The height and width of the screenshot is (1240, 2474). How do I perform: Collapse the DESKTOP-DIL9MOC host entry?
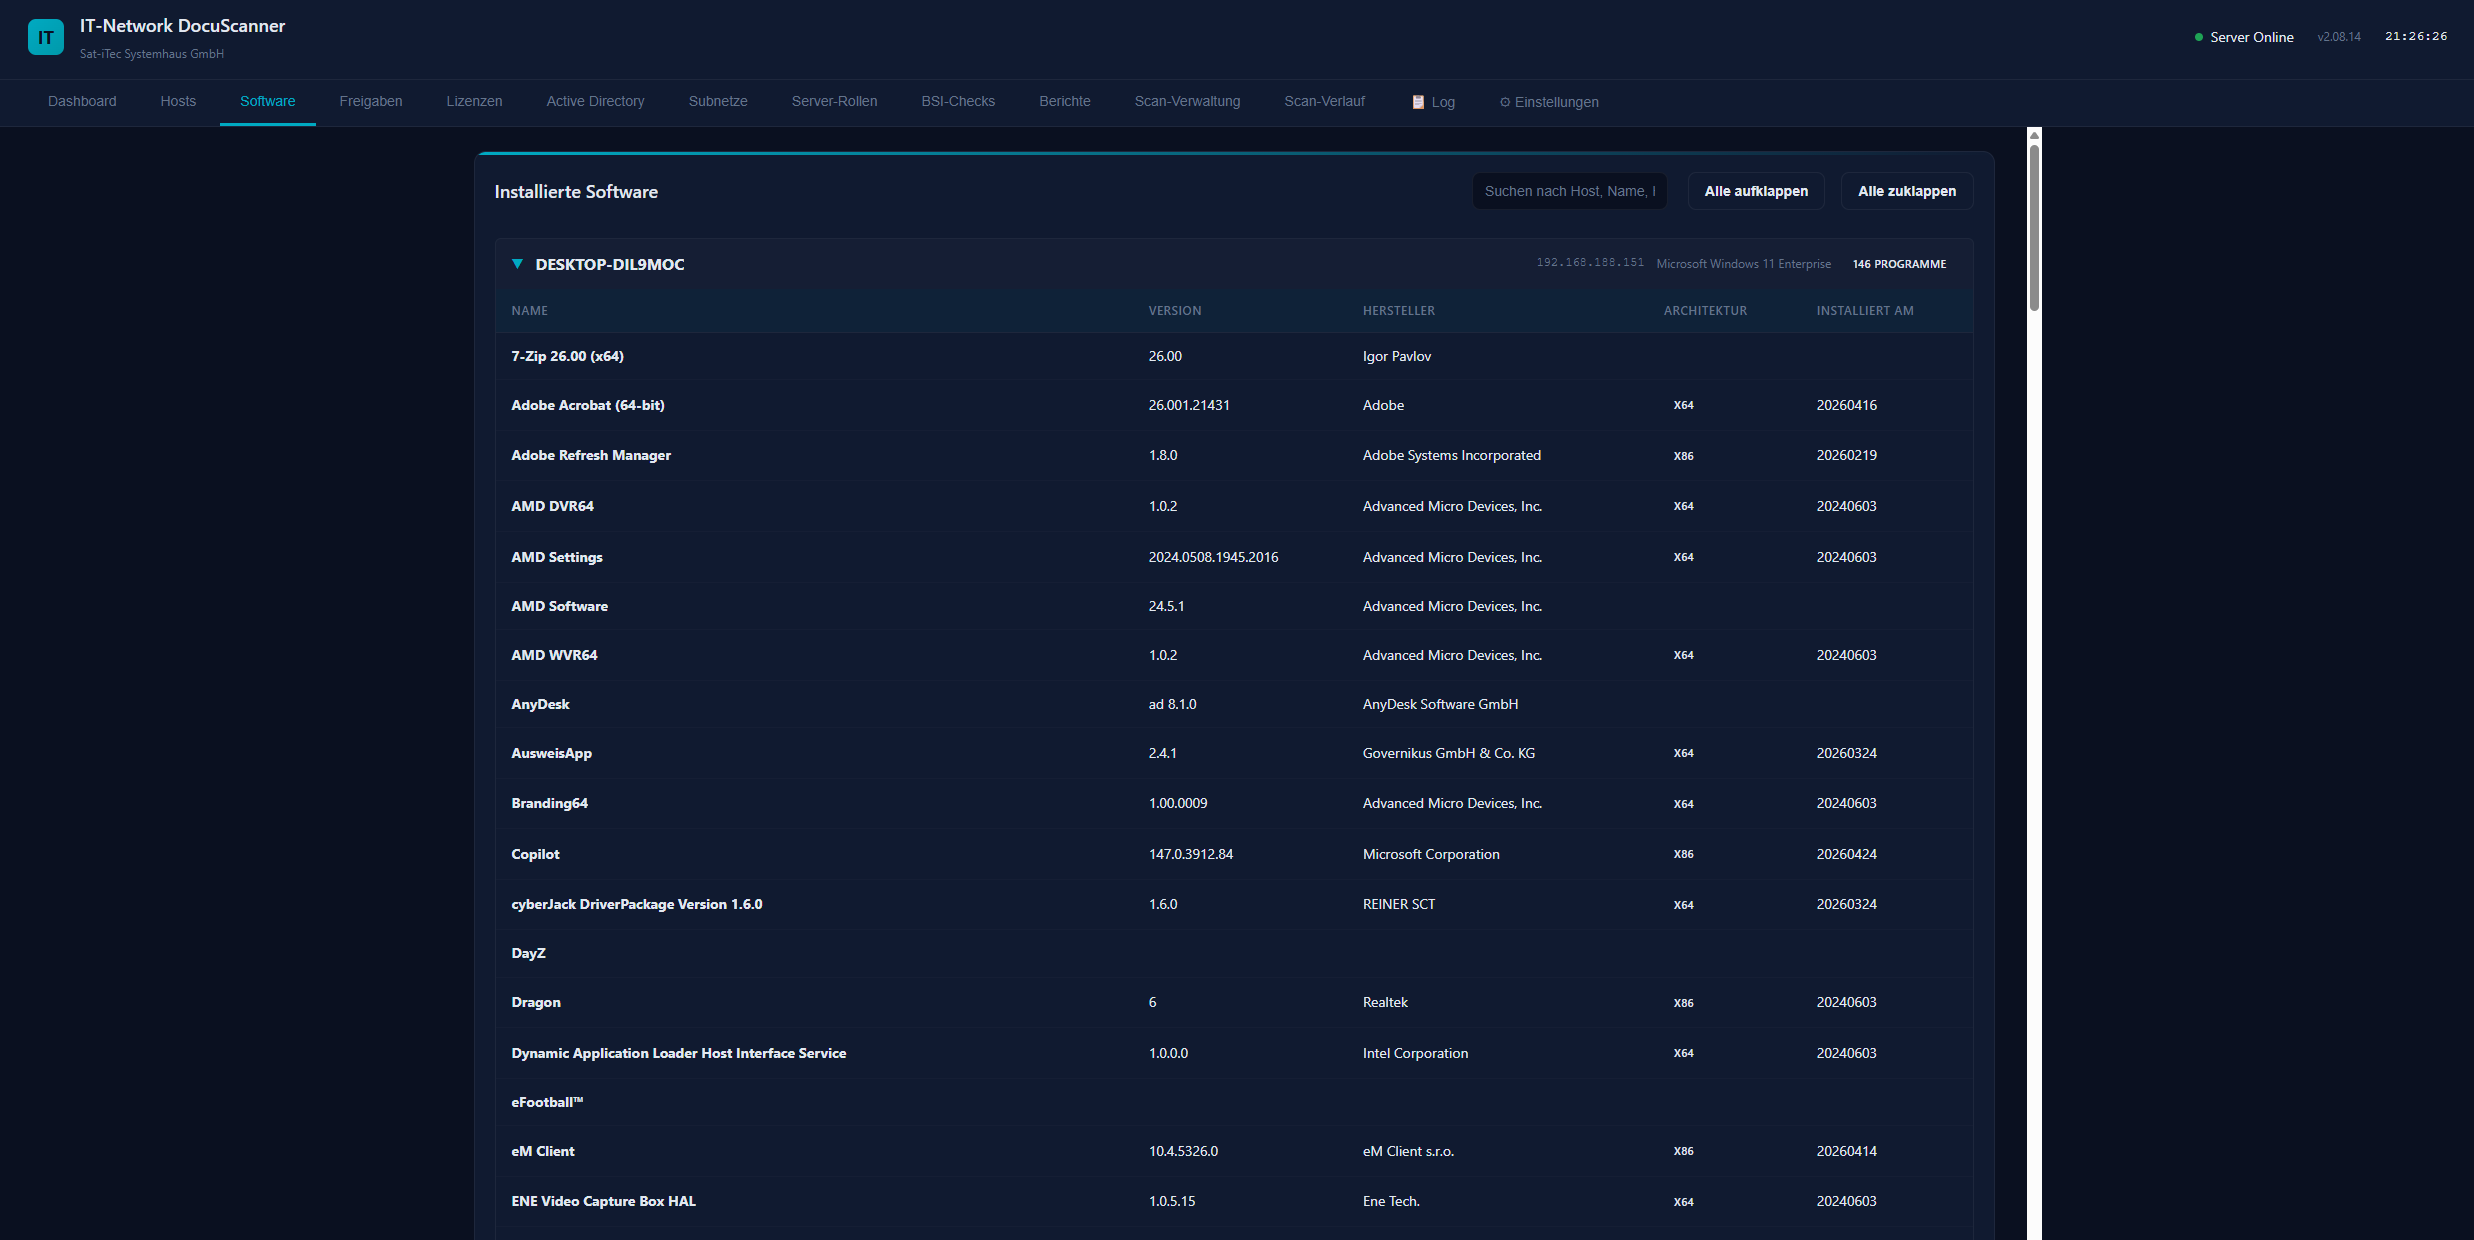518,263
